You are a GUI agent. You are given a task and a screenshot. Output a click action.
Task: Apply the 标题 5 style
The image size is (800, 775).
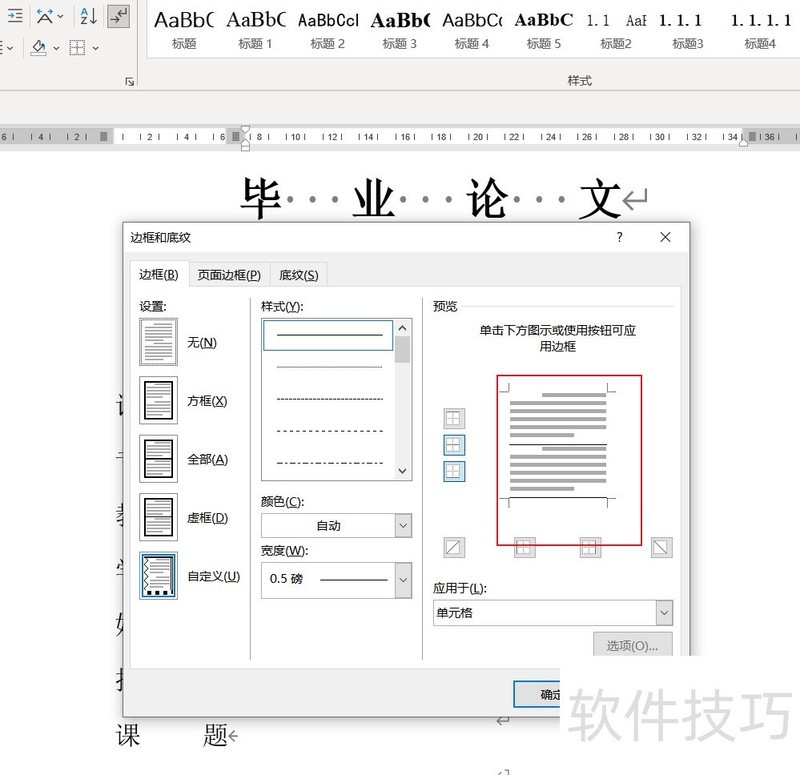tap(543, 30)
